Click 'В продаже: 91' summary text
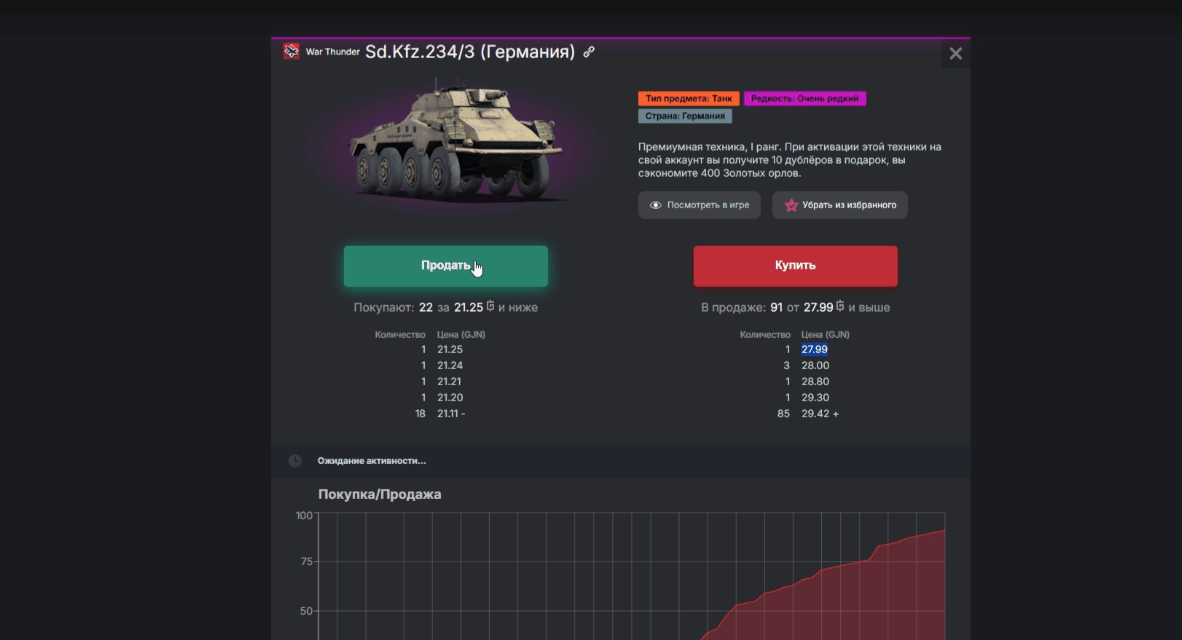Viewport: 1182px width, 640px height. [x=742, y=308]
